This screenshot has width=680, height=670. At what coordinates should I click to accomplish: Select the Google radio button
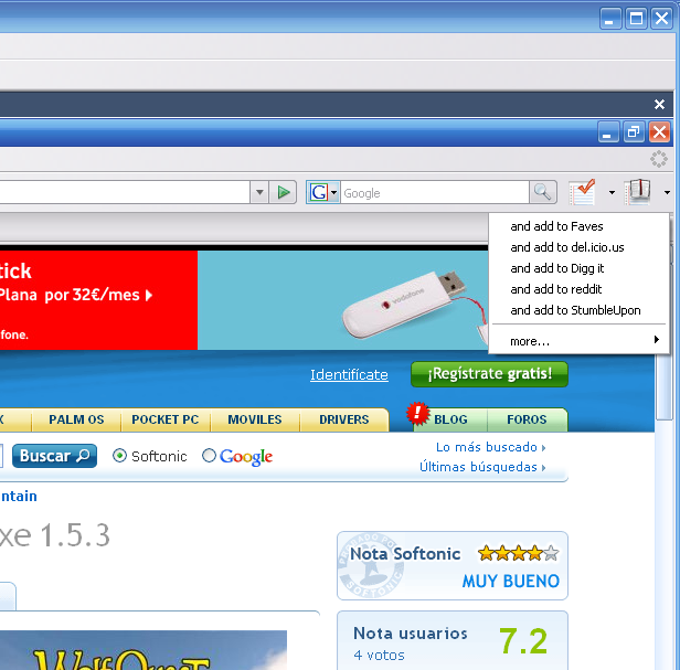[x=209, y=456]
